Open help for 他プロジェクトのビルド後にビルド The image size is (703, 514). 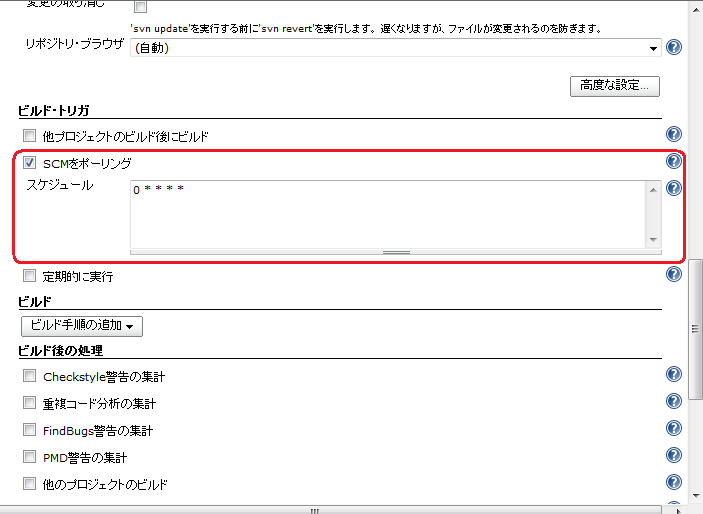point(674,134)
